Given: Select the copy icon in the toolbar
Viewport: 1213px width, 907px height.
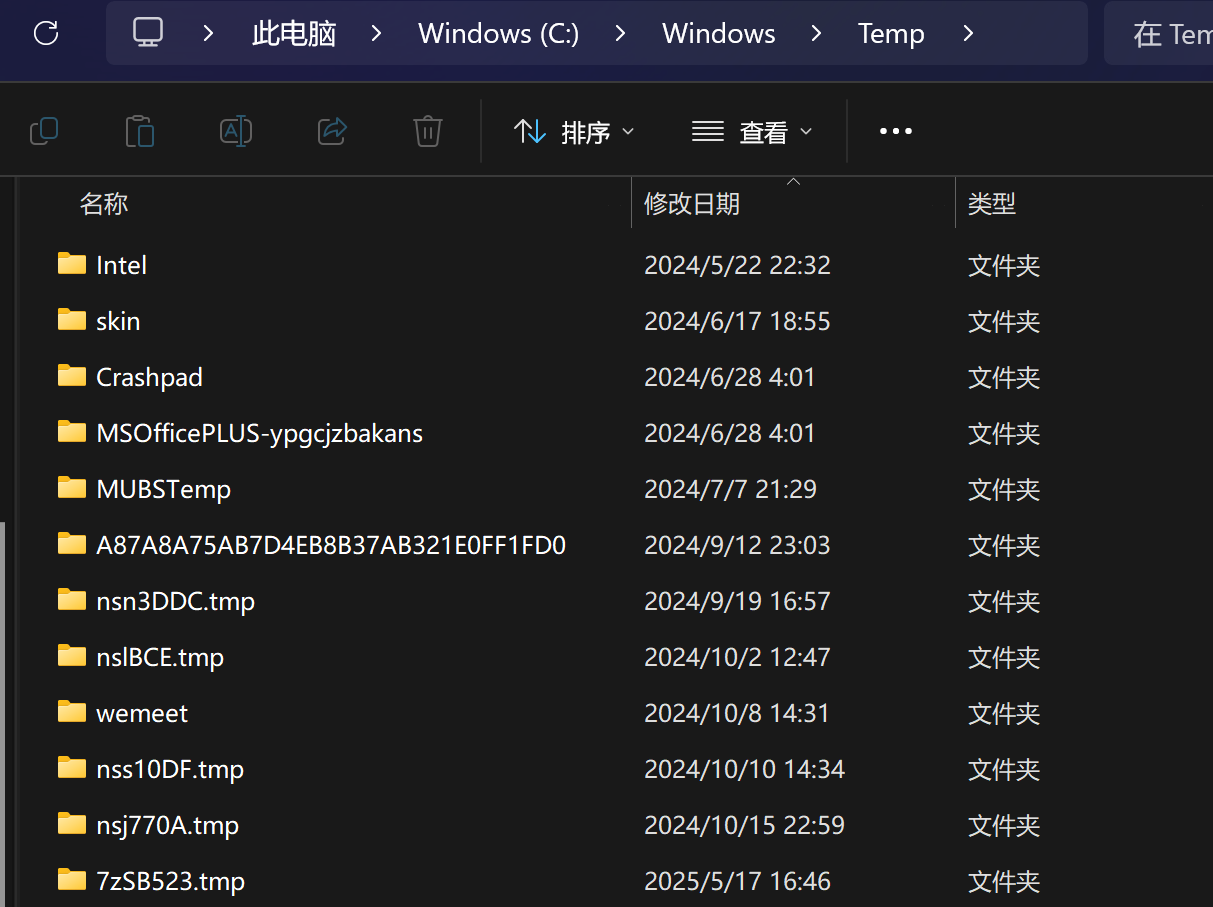Looking at the screenshot, I should (43, 130).
